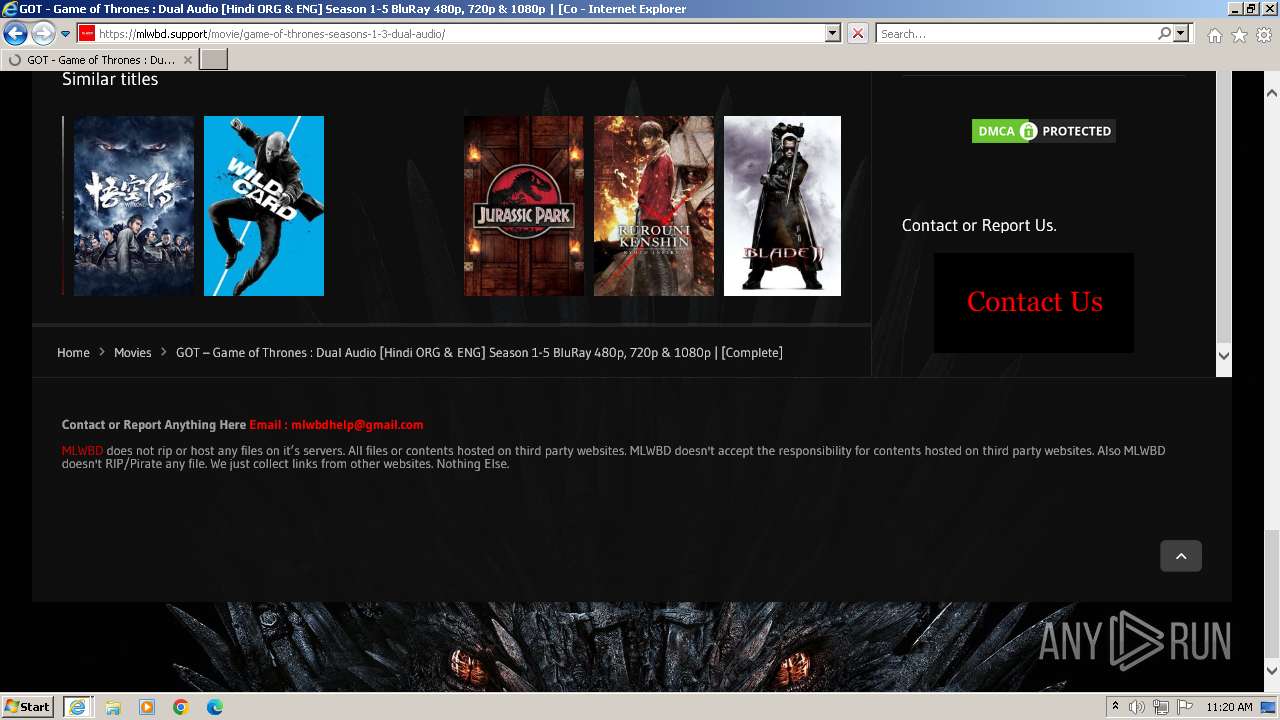
Task: Launch Google Chrome from the taskbar
Action: pos(181,707)
